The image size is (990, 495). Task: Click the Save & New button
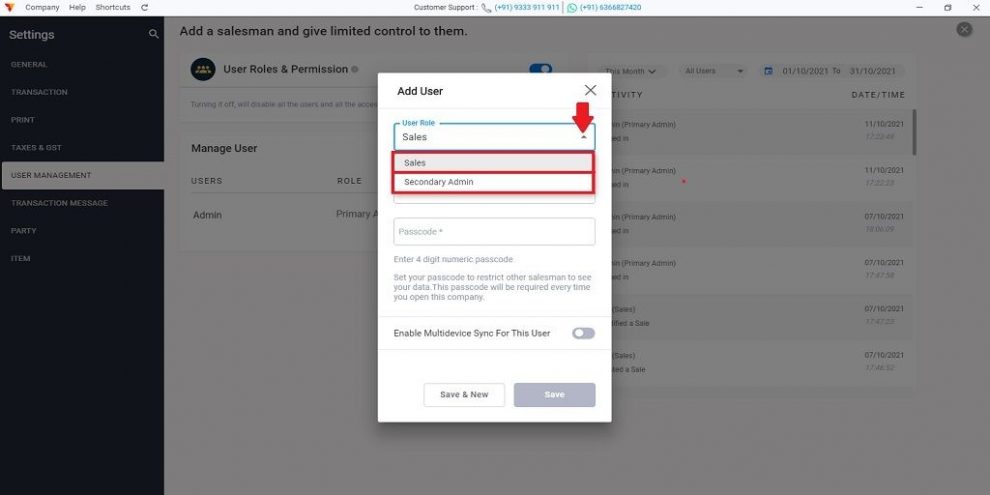(464, 395)
